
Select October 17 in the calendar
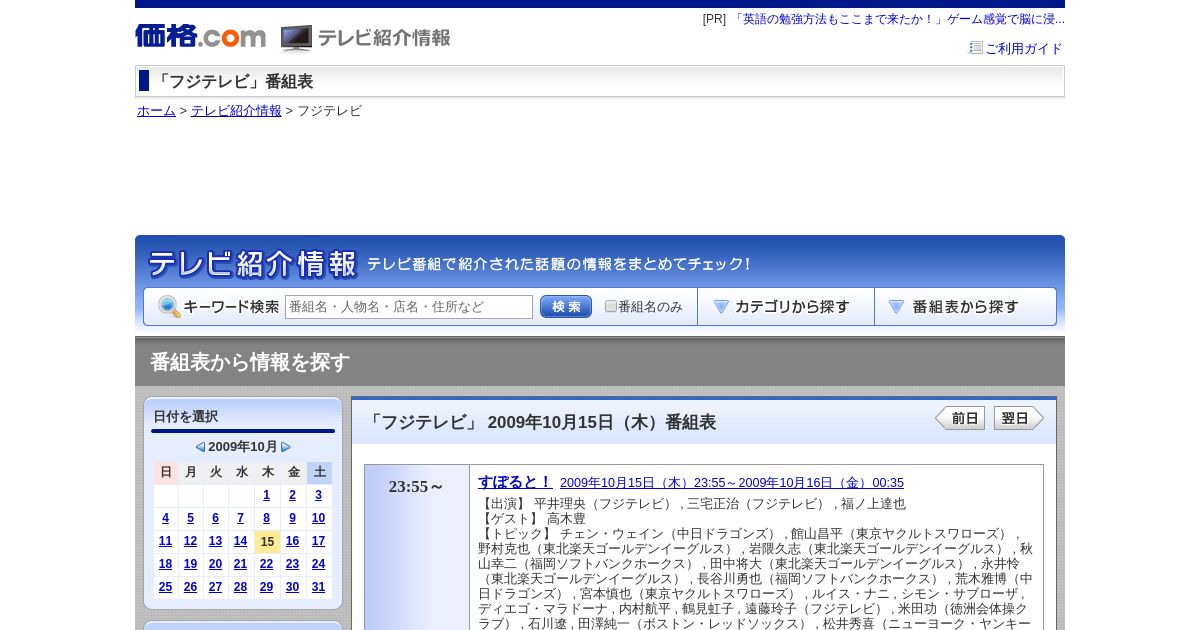point(319,541)
